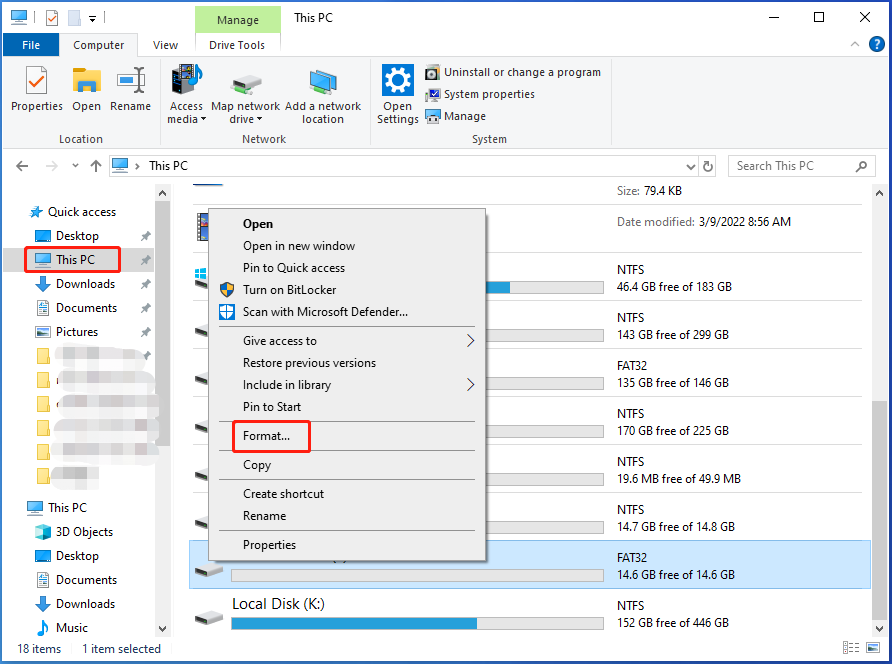Click the main pane scroll down arrow
Screen dimensions: 892x664
(x=879, y=629)
